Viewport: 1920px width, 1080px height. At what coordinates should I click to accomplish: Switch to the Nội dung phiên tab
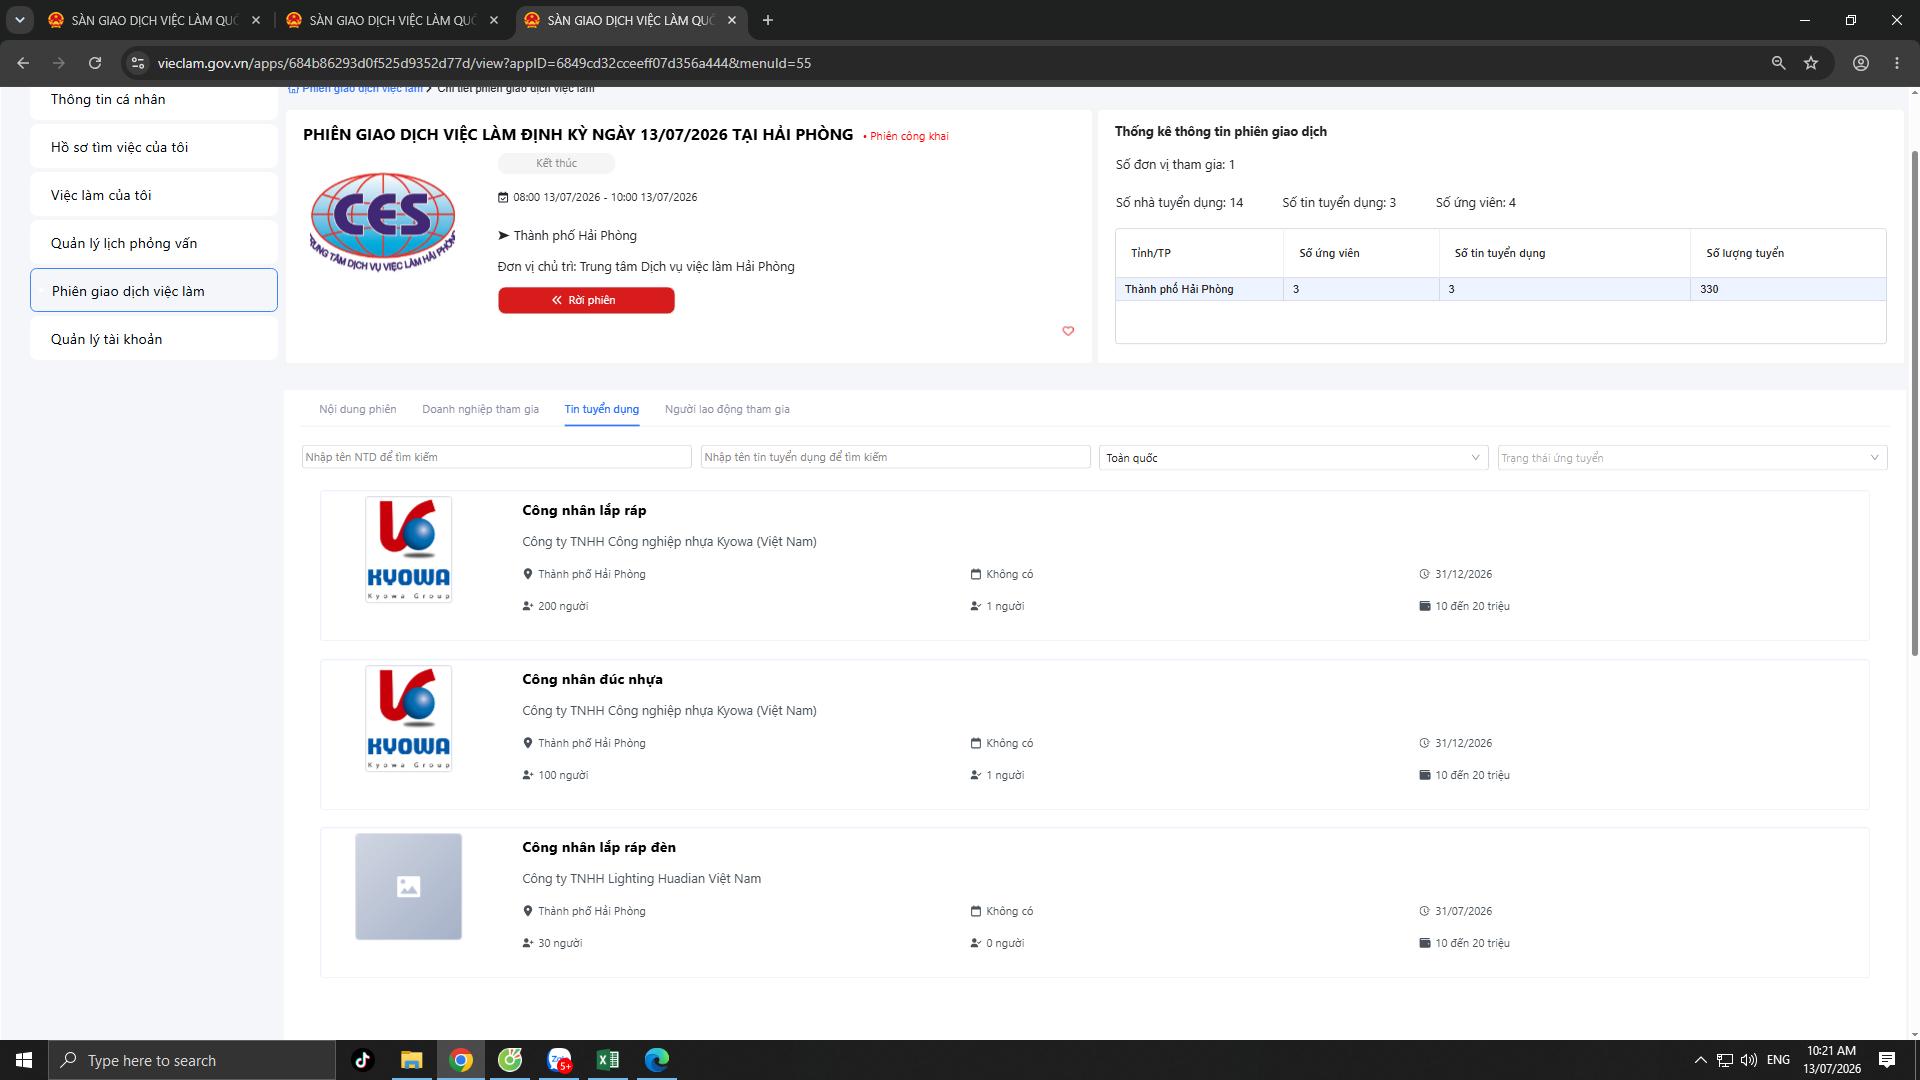click(357, 409)
